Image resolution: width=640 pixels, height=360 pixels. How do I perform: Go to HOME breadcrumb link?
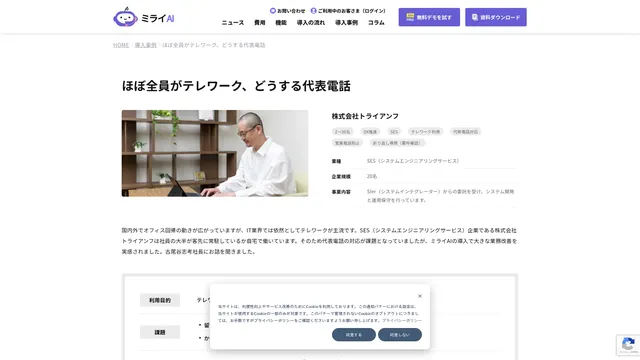click(x=121, y=45)
